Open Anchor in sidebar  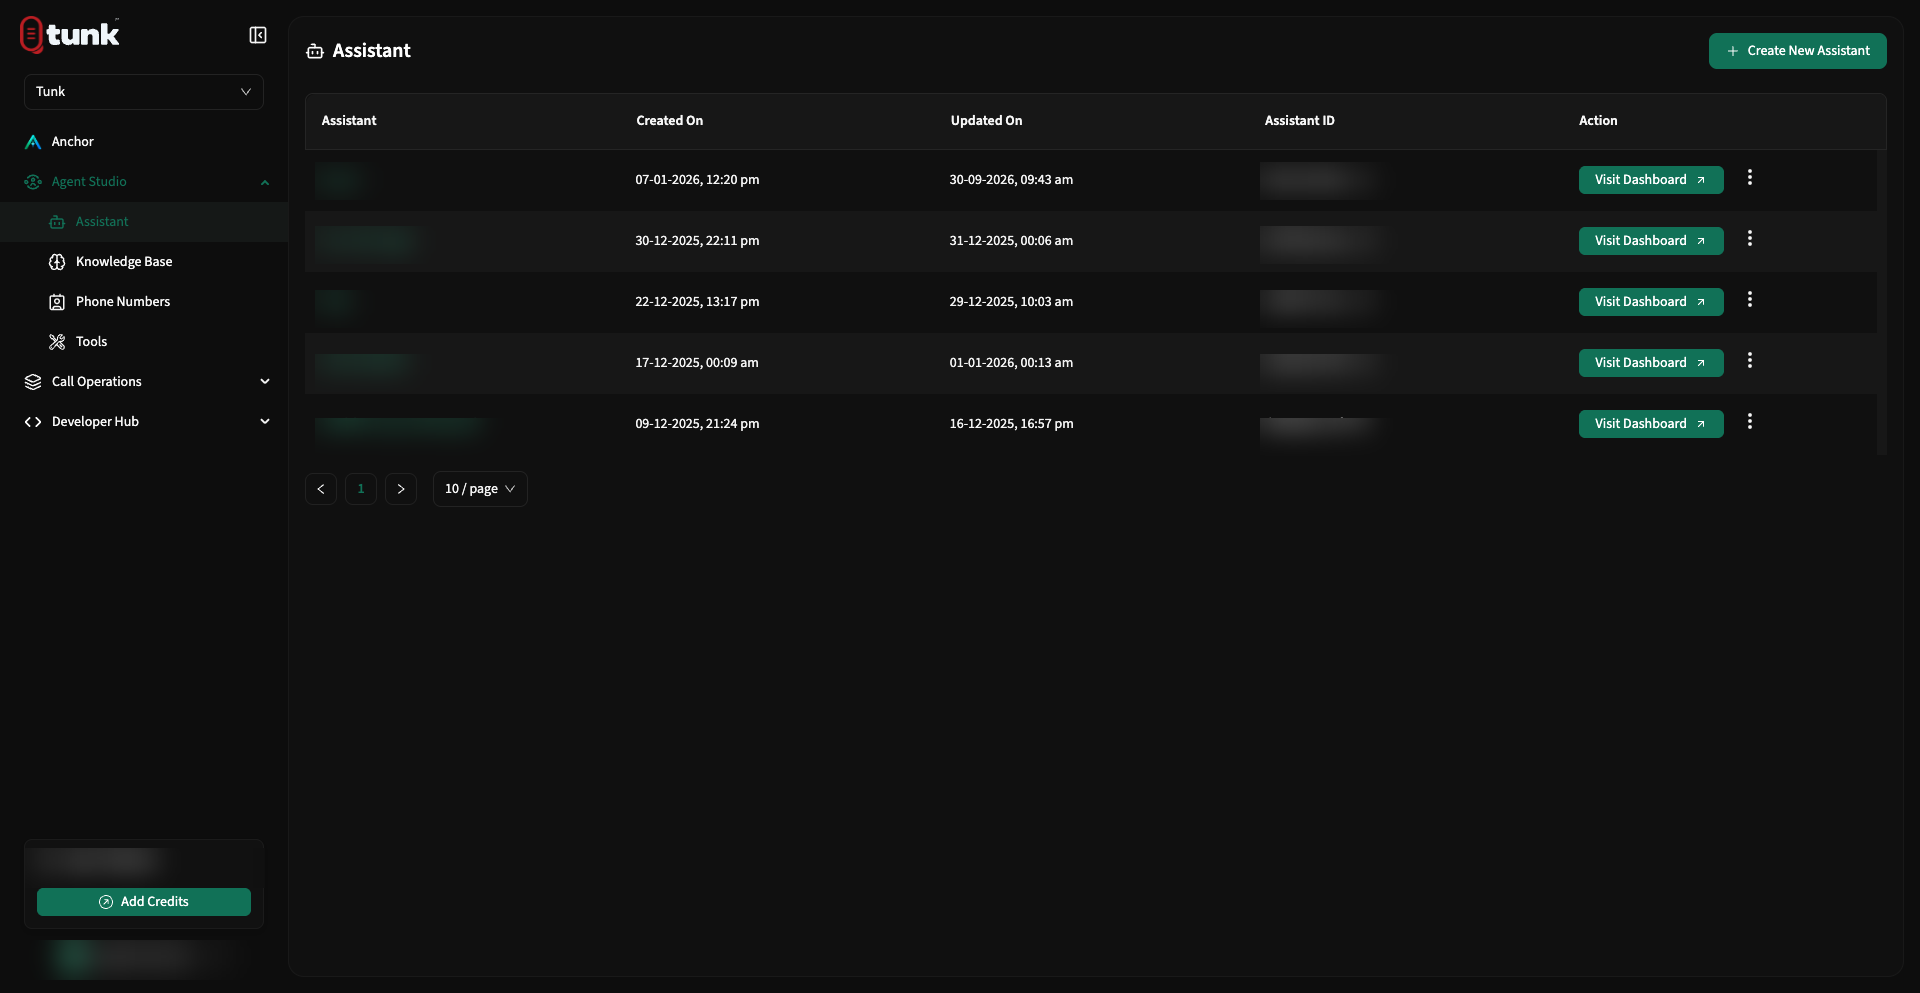pyautogui.click(x=72, y=142)
